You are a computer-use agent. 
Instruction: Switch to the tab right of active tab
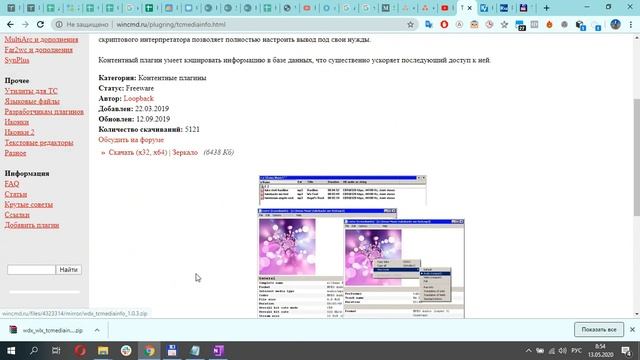coord(484,8)
